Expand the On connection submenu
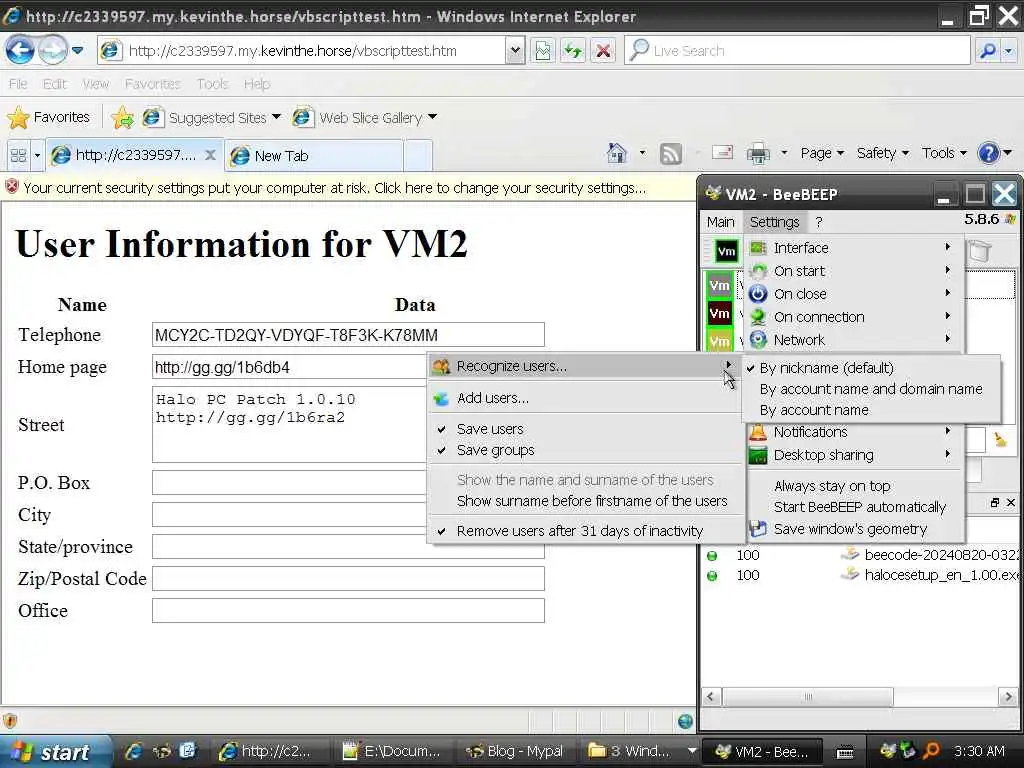 tap(852, 317)
